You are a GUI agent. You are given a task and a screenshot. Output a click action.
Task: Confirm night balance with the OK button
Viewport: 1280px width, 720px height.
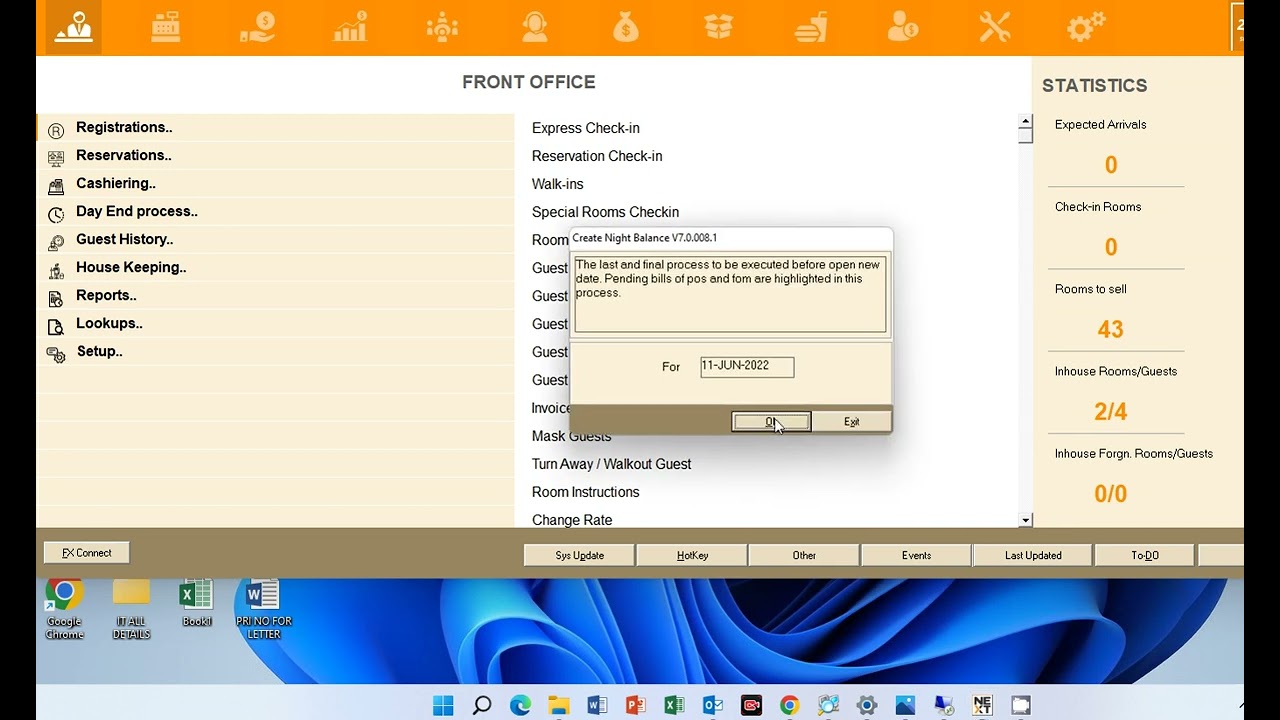771,422
